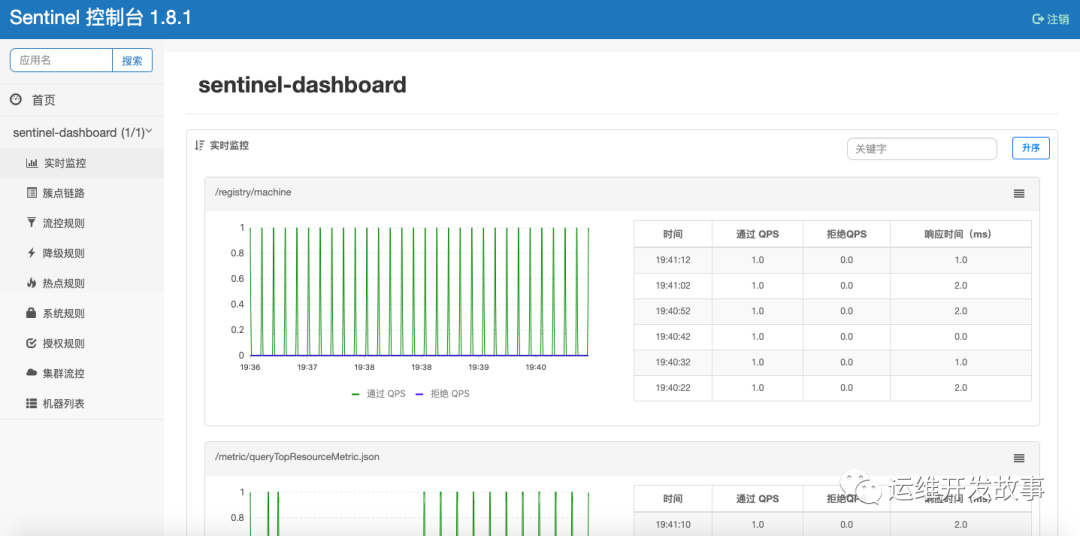Focus the 关键字 keyword filter field

pyautogui.click(x=922, y=149)
